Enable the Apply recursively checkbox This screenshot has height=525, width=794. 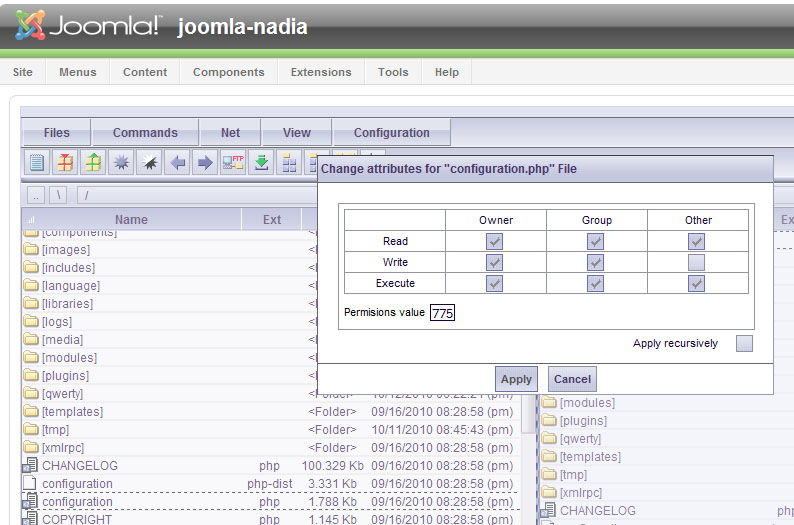point(744,343)
